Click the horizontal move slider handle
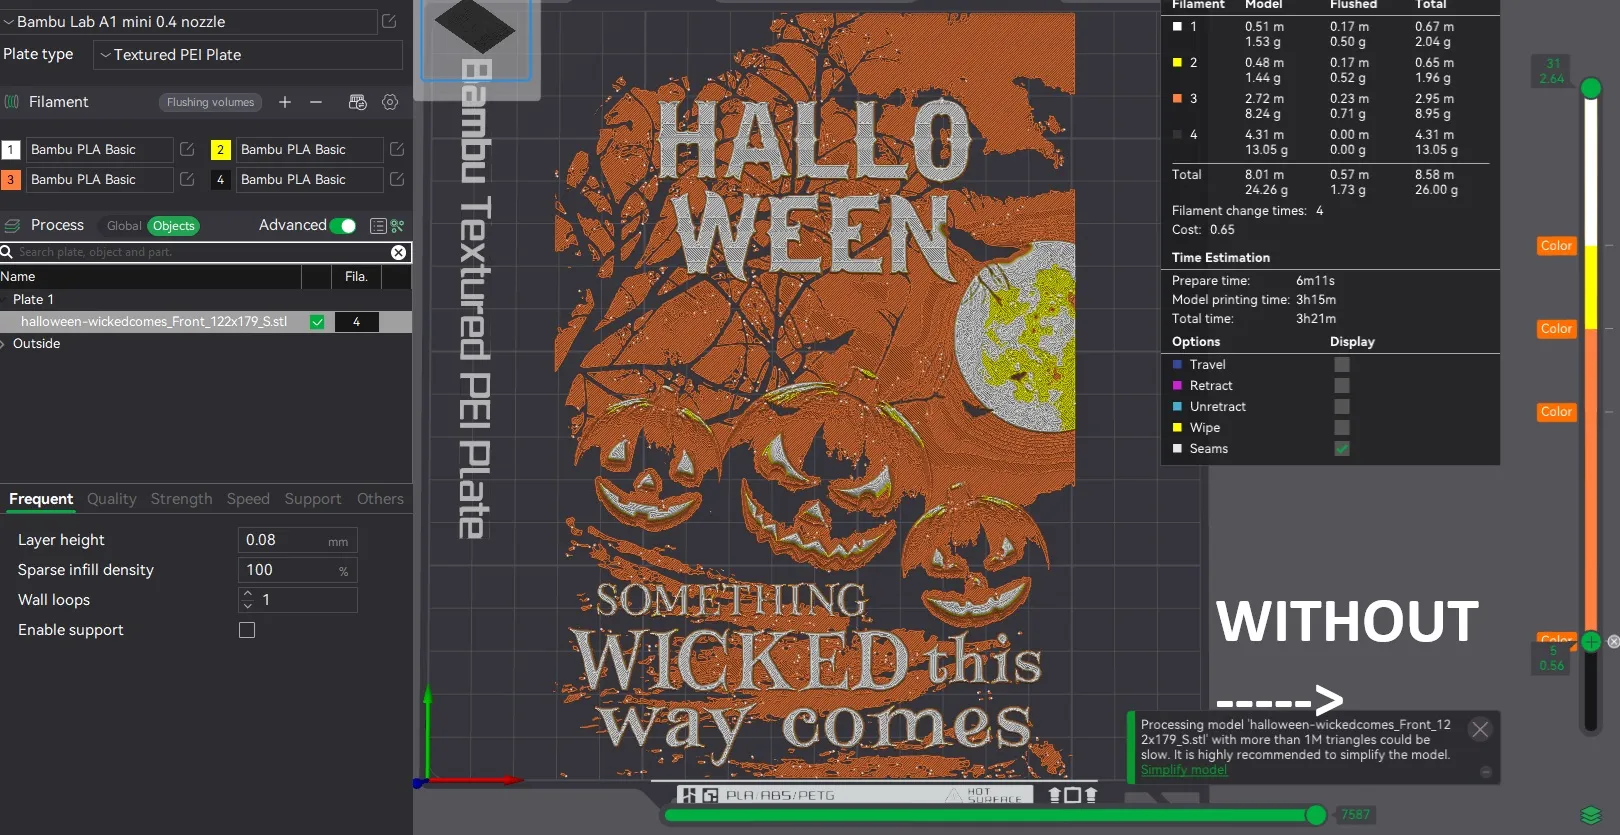This screenshot has height=835, width=1620. (x=1317, y=815)
